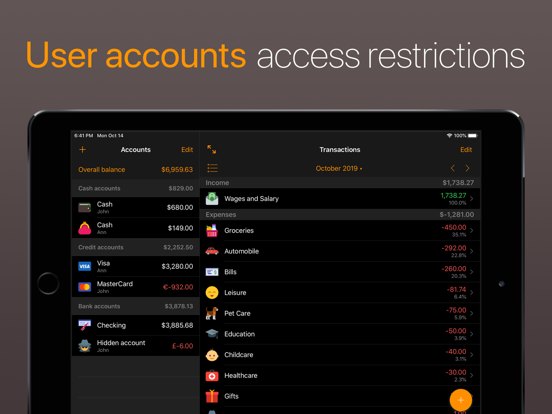552x414 pixels.
Task: Tap the -292.00 Automobile amount
Action: [x=454, y=248]
